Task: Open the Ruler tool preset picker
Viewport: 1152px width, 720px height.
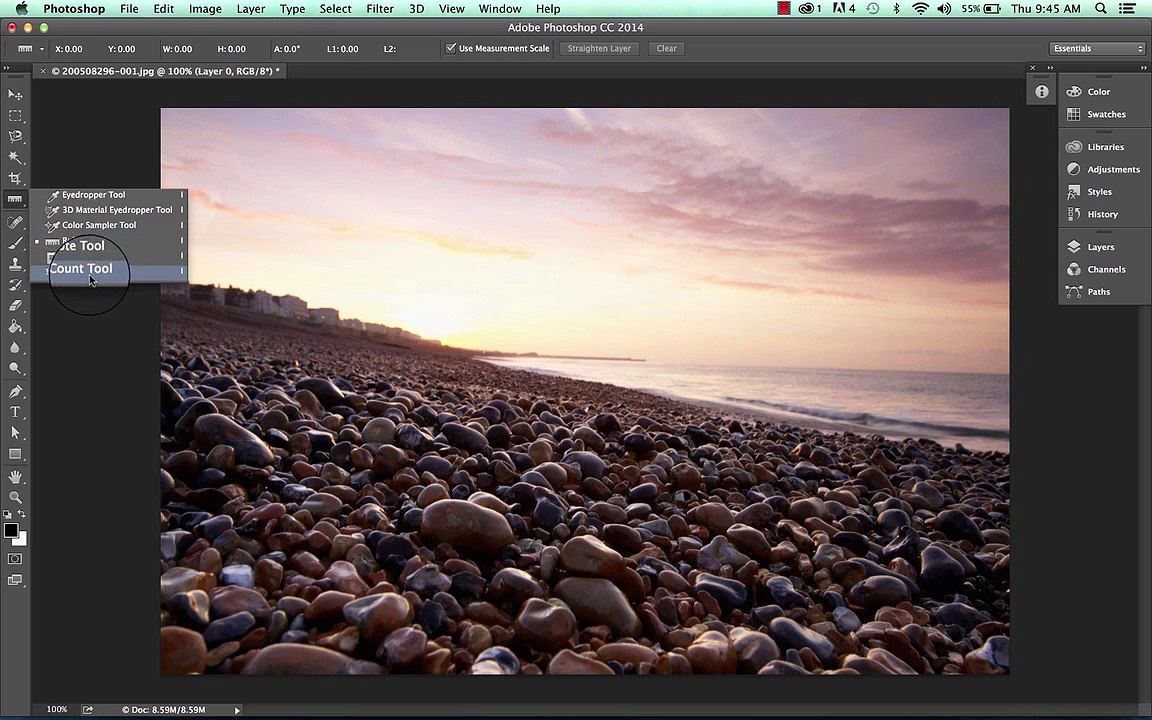Action: (29, 48)
